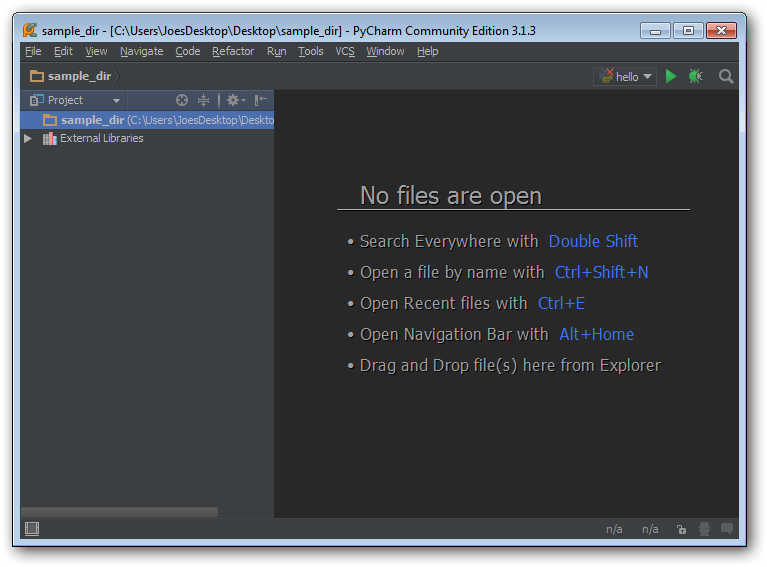Open the Help menu
The height and width of the screenshot is (567, 767).
[x=428, y=51]
